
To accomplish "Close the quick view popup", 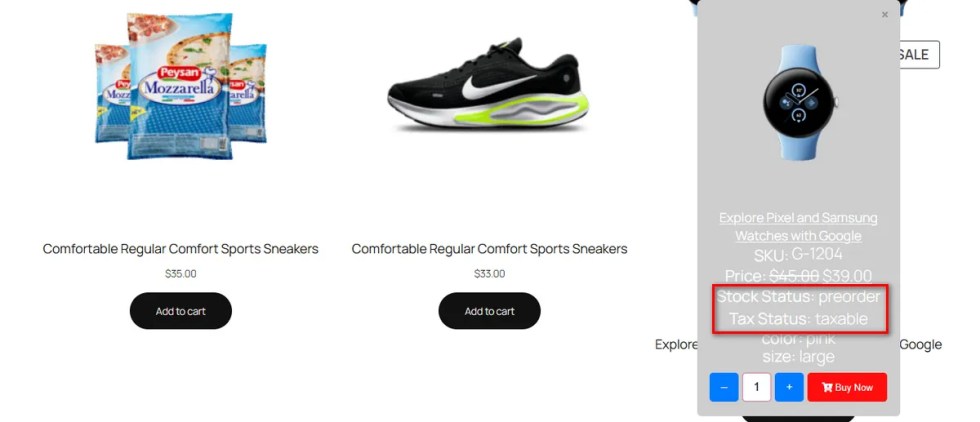I will 884,14.
